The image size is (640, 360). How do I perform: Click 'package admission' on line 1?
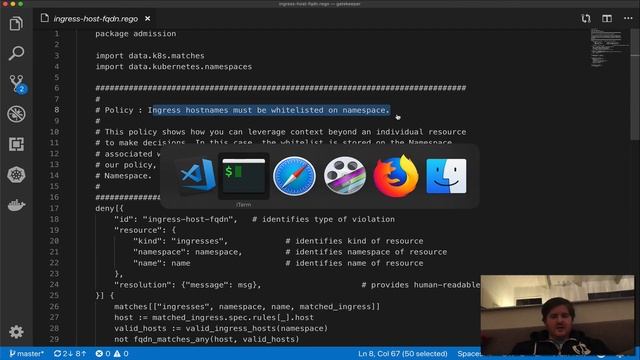[136, 34]
